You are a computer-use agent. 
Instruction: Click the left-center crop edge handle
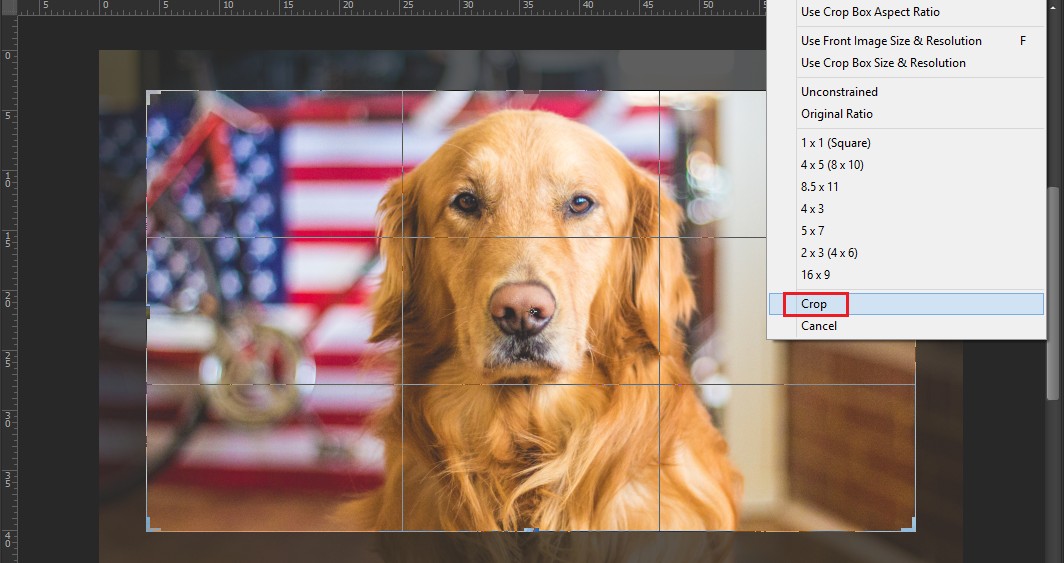click(148, 312)
